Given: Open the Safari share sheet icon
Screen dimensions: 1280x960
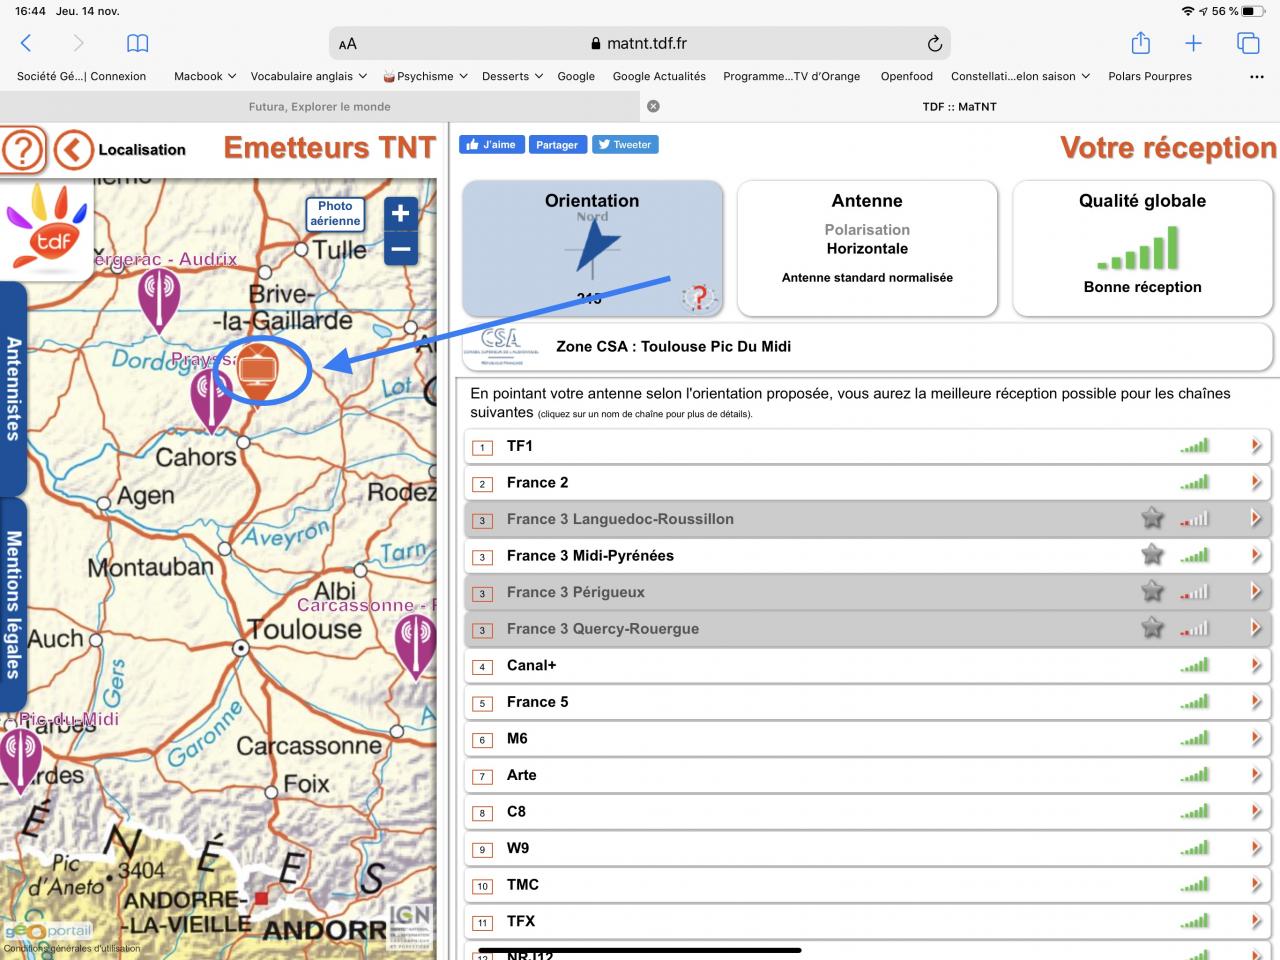Looking at the screenshot, I should [1140, 43].
